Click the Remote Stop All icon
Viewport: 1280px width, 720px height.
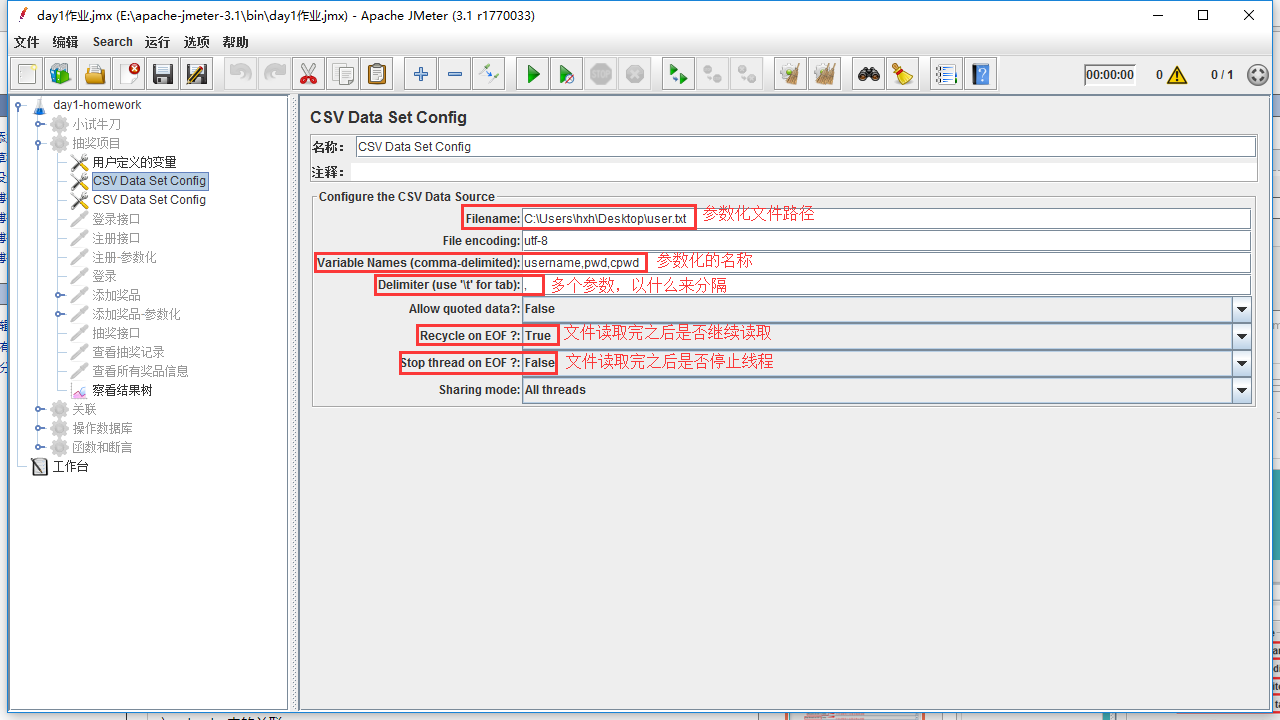[x=712, y=74]
